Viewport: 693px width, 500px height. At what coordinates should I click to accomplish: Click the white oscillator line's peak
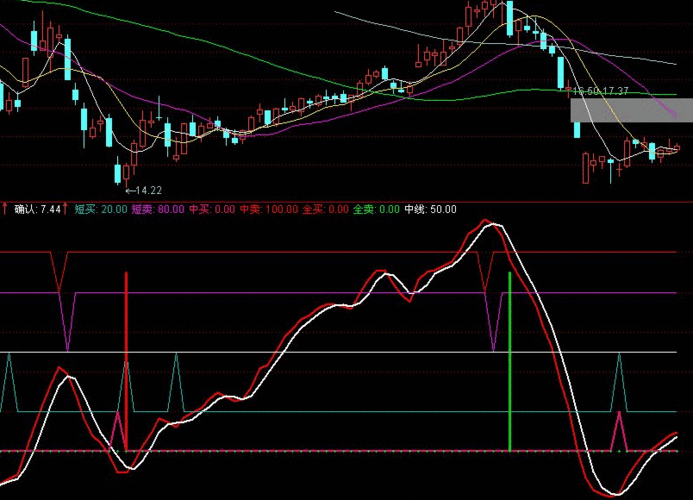[493, 226]
